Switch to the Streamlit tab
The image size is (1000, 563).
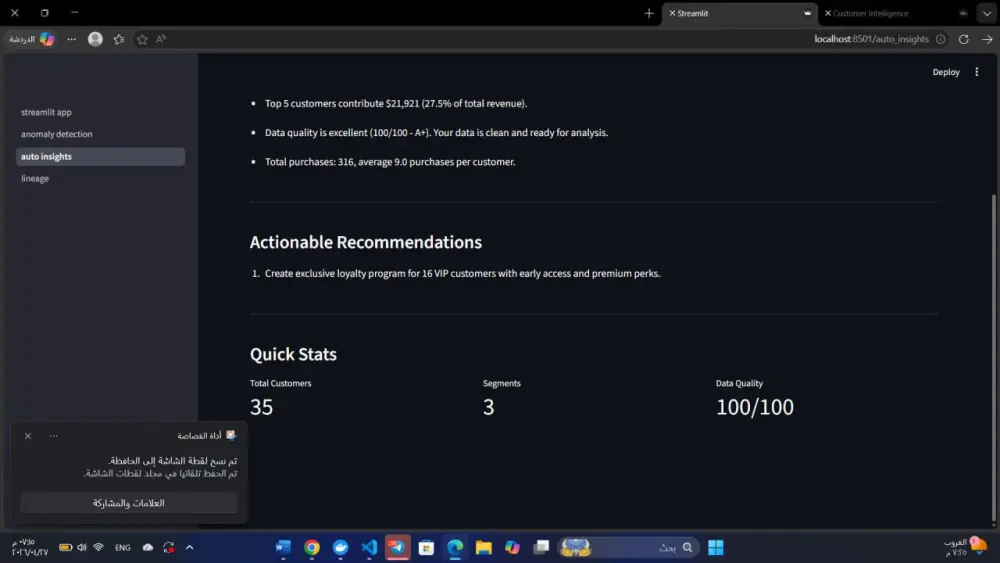[740, 13]
